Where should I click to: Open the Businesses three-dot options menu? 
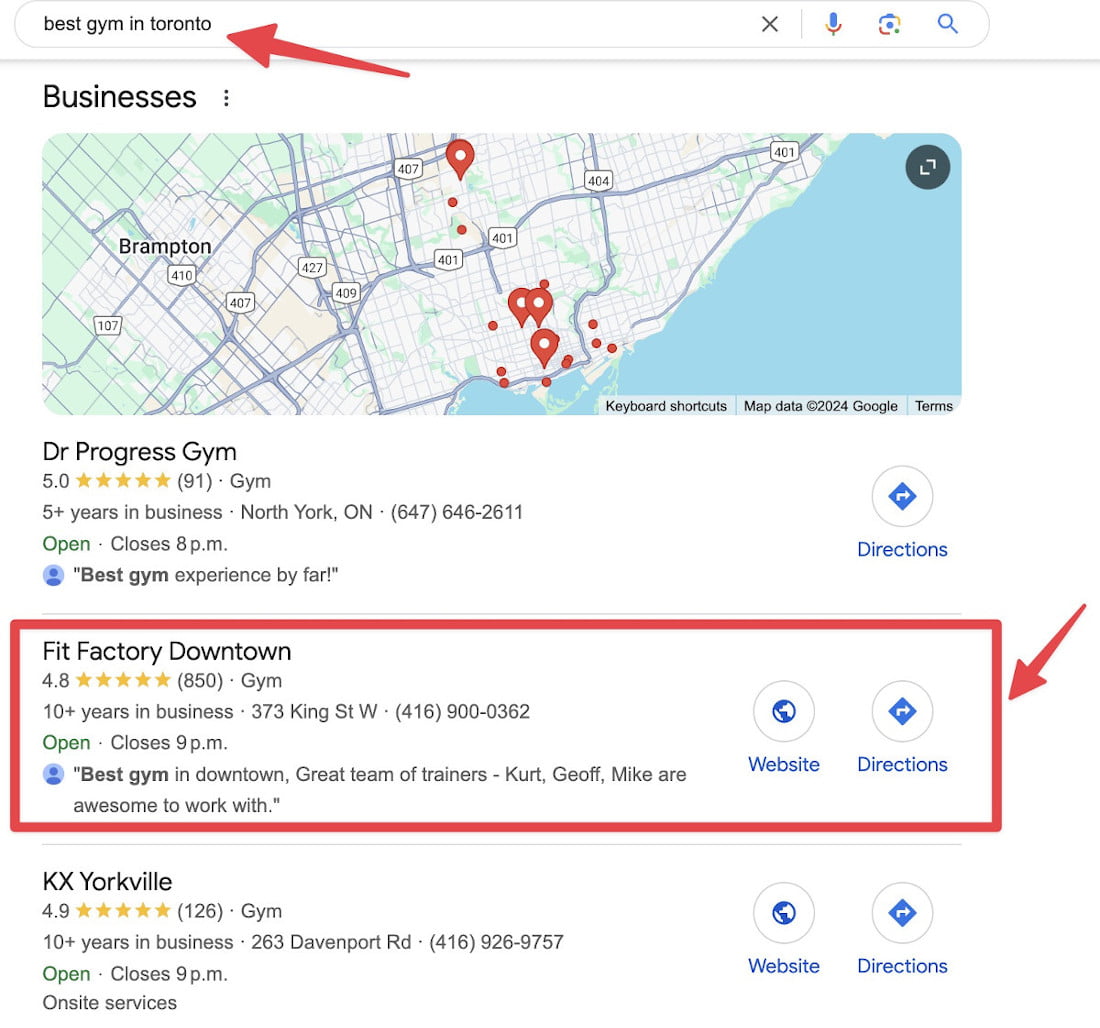[226, 98]
